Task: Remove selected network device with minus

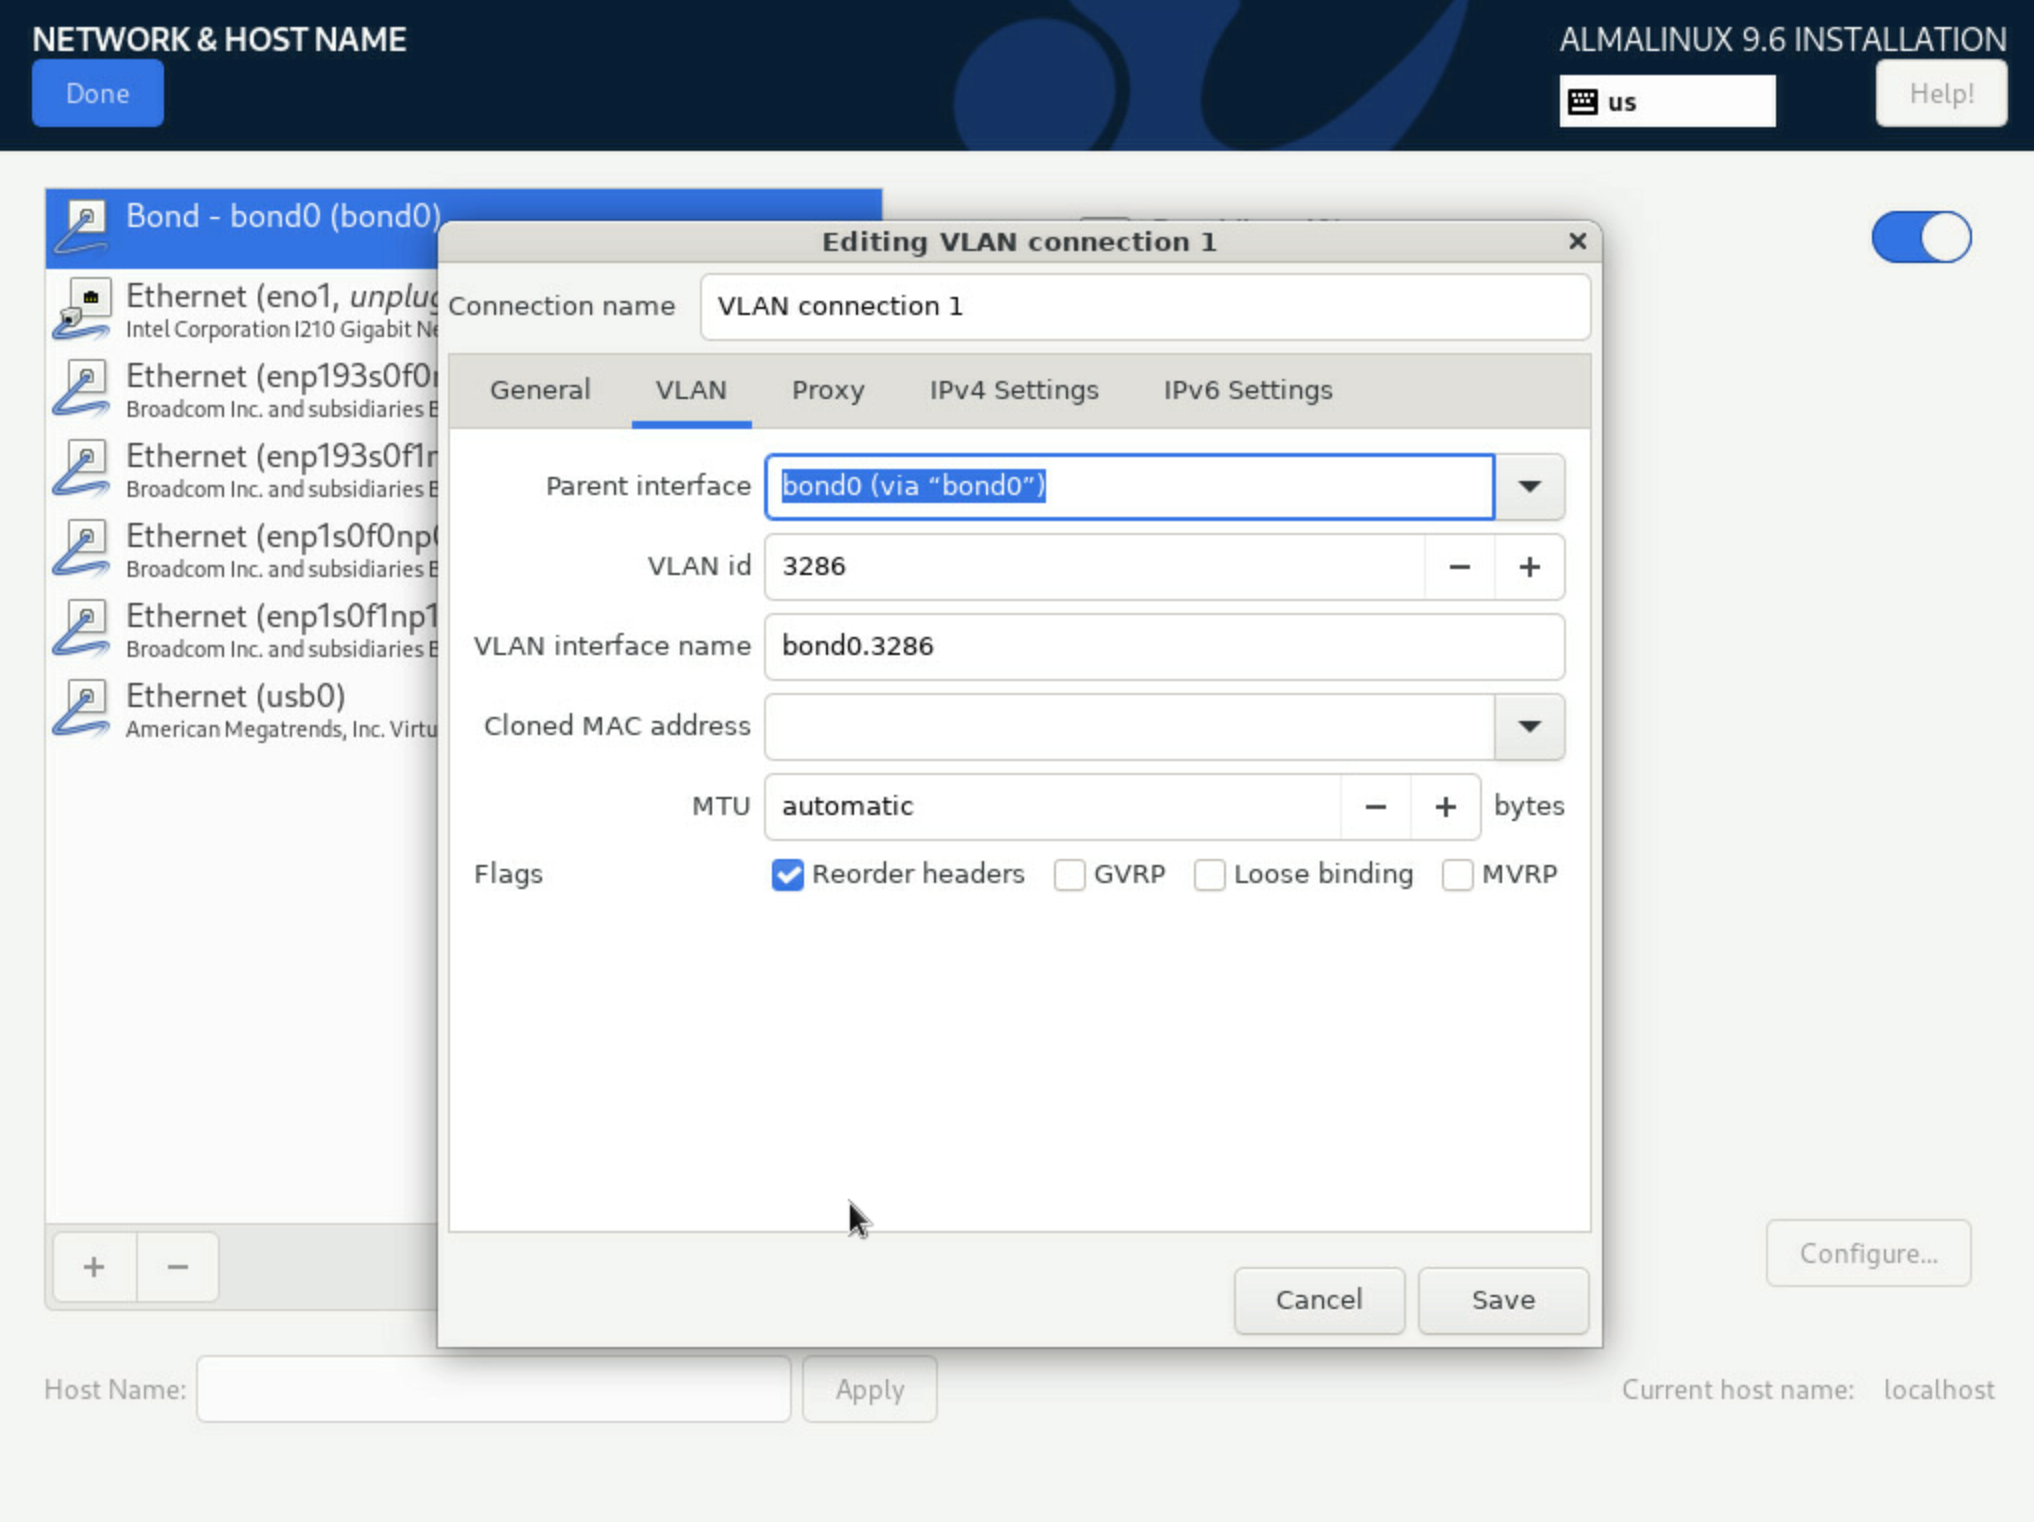Action: click(x=178, y=1267)
